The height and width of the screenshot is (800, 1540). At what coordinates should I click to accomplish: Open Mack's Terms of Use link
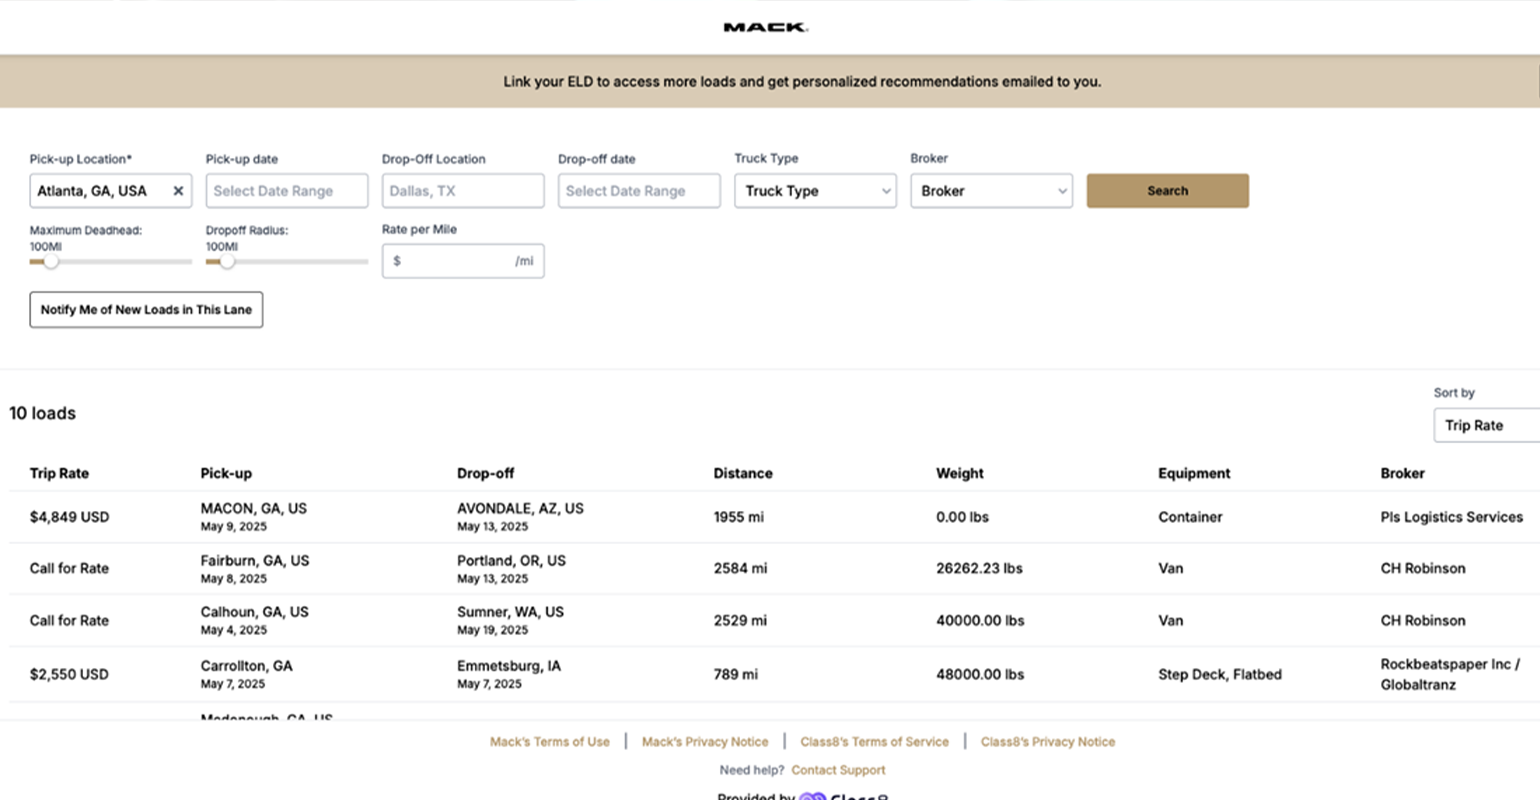(549, 742)
